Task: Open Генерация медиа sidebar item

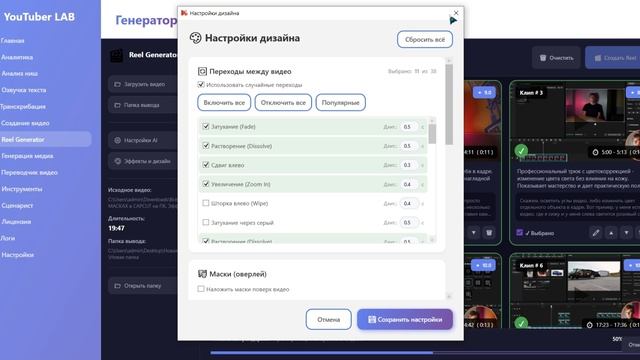Action: (x=27, y=156)
